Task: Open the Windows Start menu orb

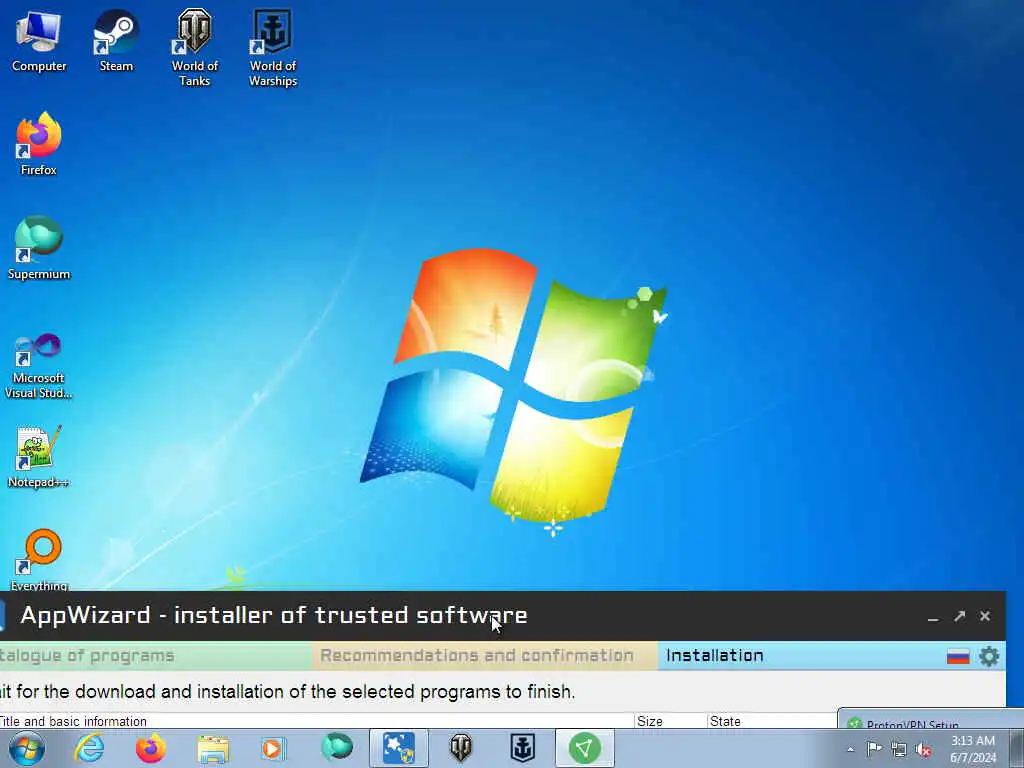Action: 26,748
